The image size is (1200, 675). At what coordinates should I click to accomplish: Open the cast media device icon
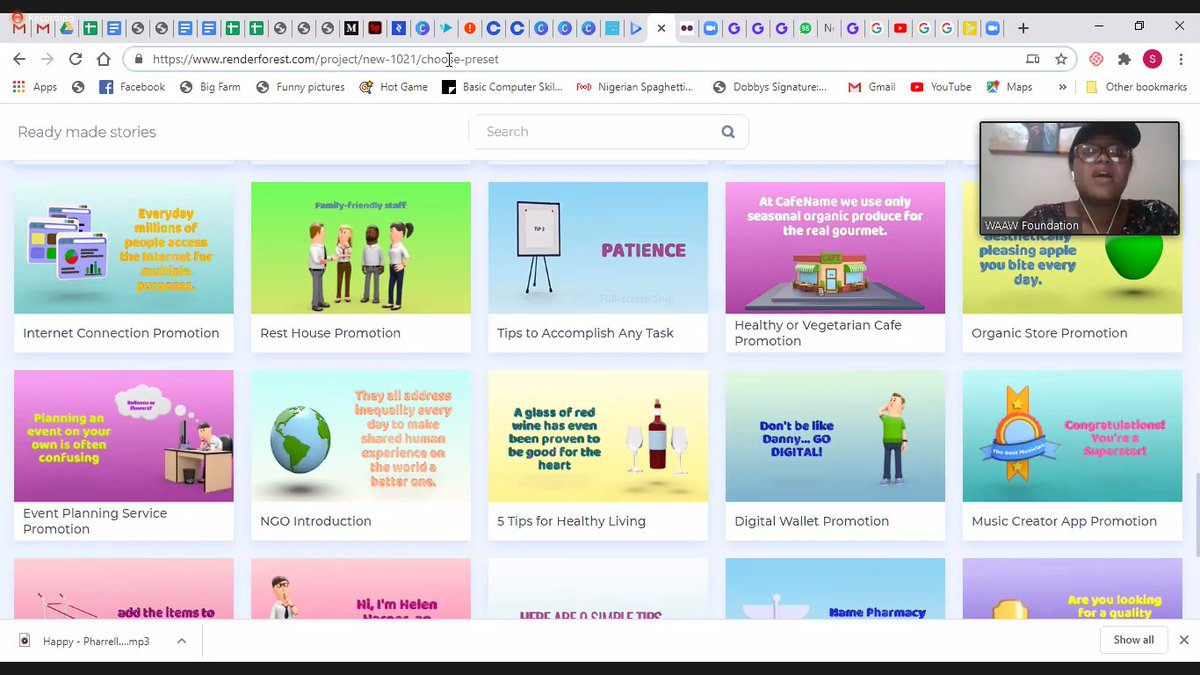point(1033,59)
